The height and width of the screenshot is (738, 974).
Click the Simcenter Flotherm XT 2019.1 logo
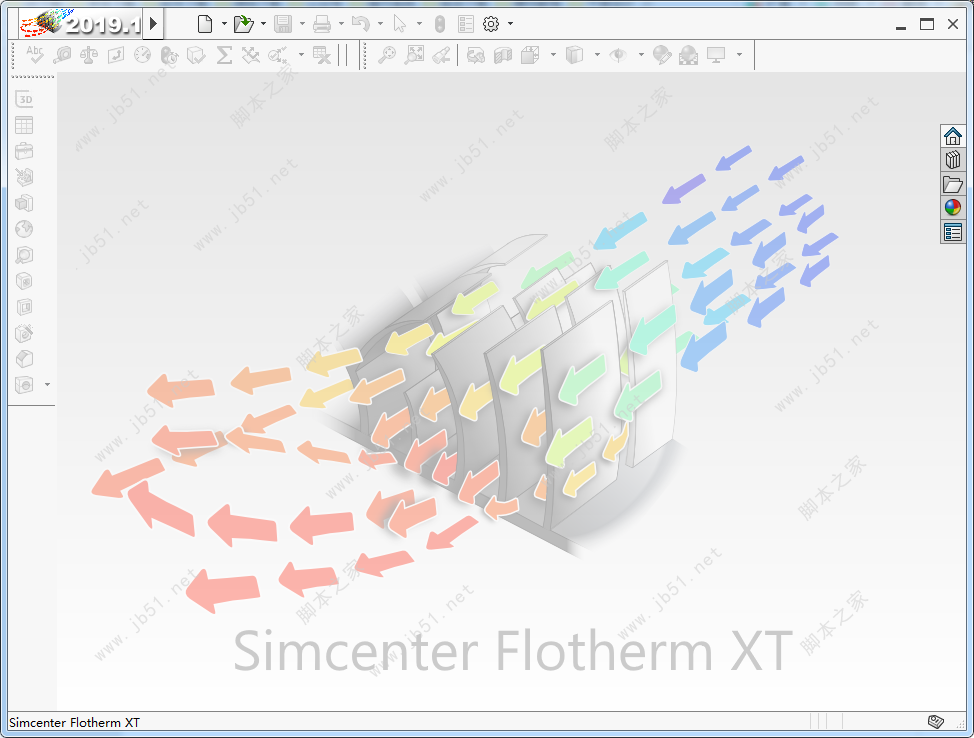[80, 24]
